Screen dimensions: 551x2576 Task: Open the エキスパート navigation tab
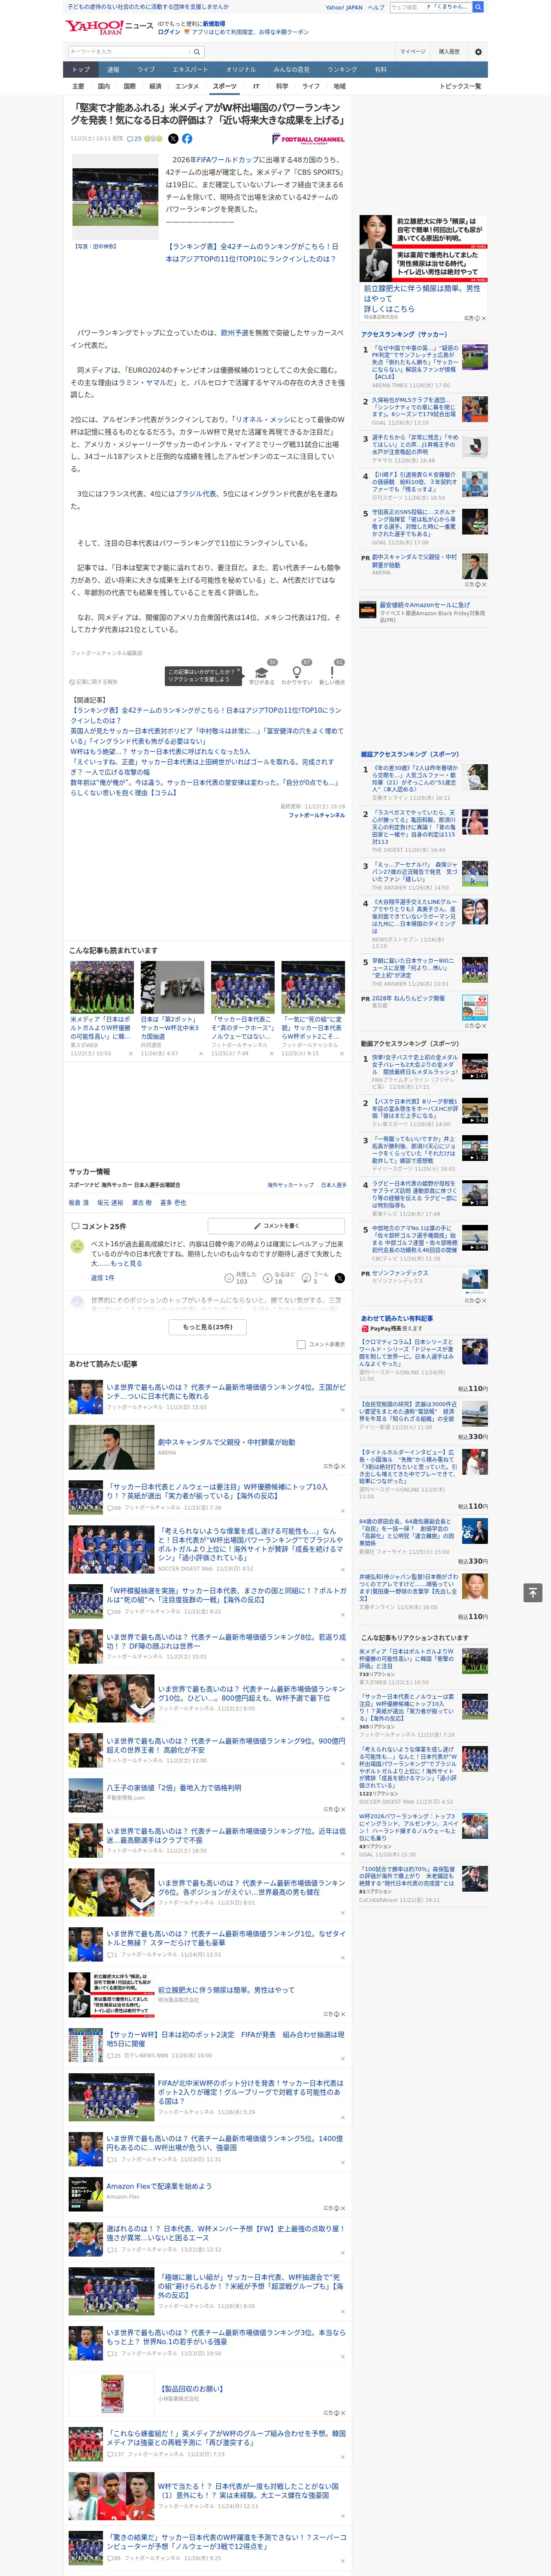[x=190, y=70]
